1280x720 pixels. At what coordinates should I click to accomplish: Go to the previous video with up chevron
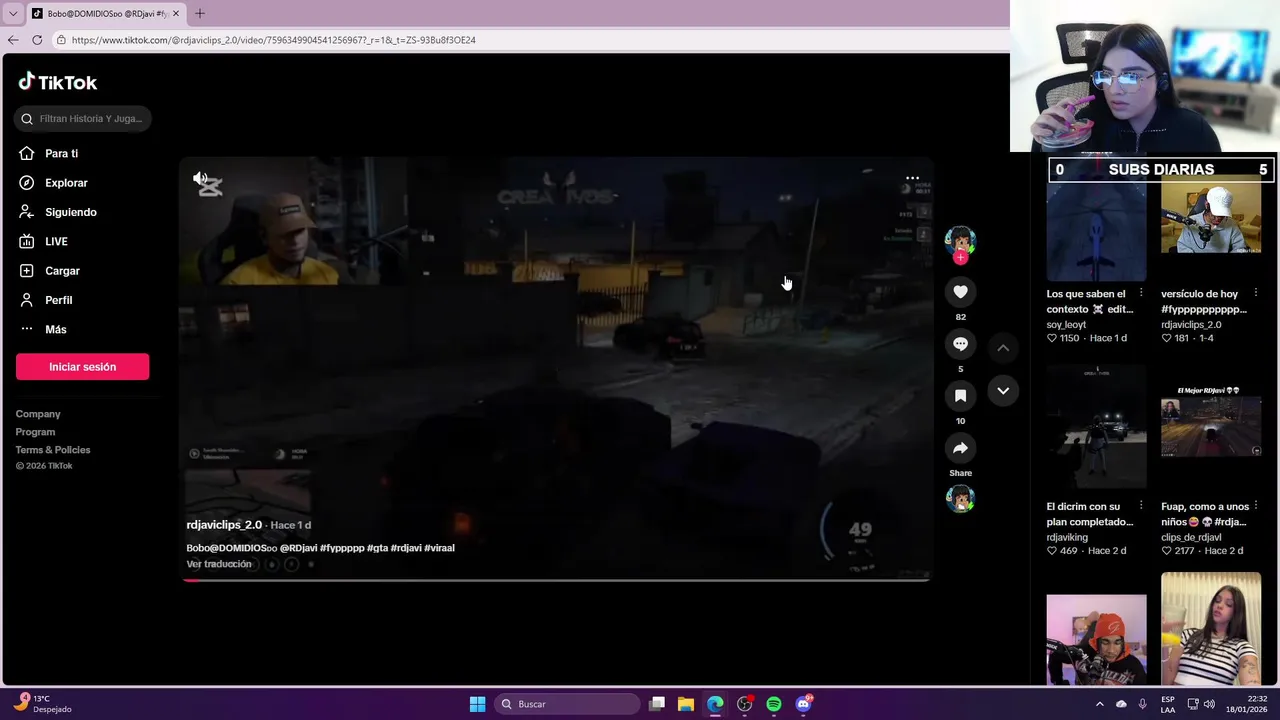click(1003, 347)
